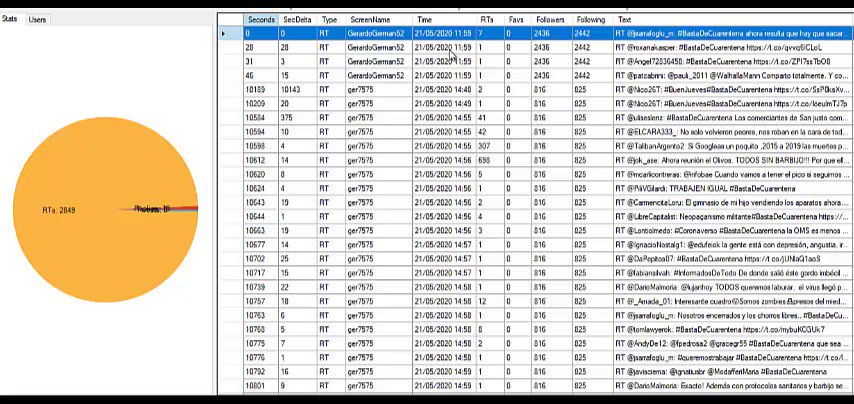Select the tweet text starting 'RT @ELCARA333_'
Image resolution: width=854 pixels, height=404 pixels.
click(733, 132)
